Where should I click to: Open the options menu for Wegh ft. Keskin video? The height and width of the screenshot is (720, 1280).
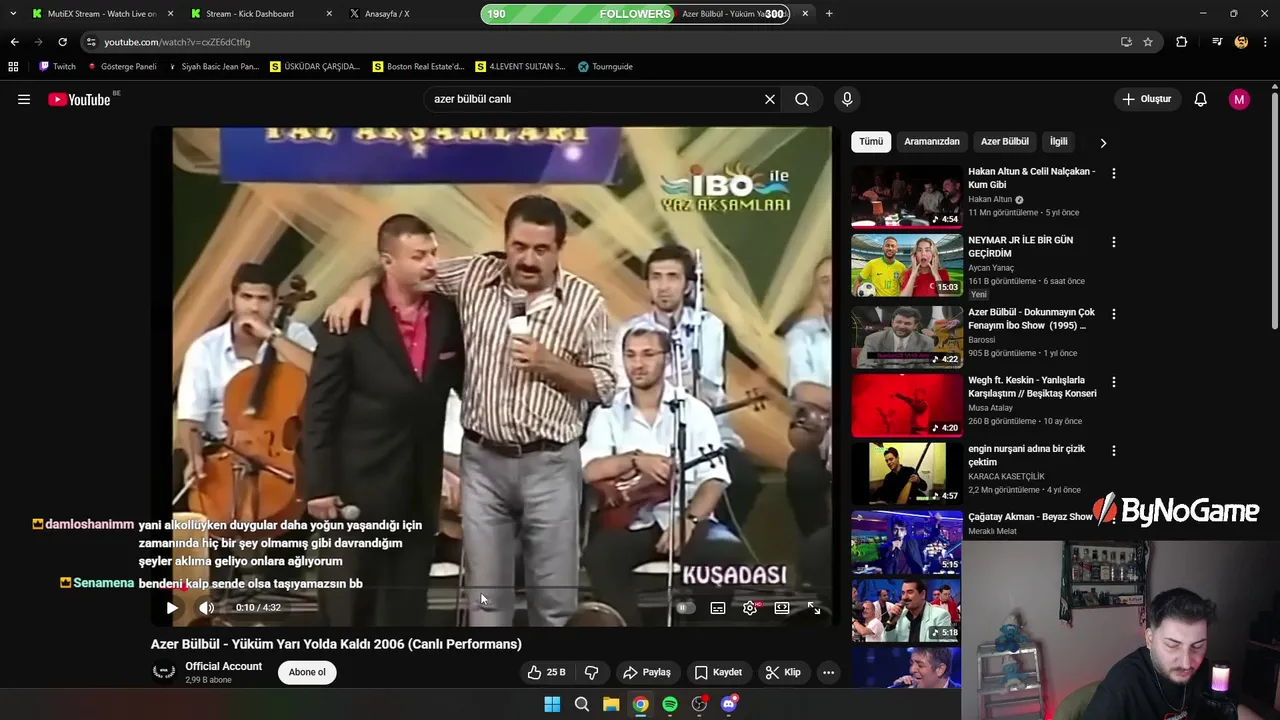point(1113,382)
